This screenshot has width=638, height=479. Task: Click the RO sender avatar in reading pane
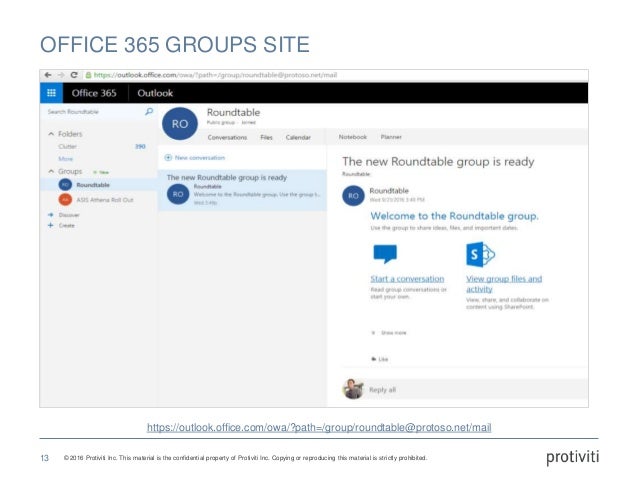pyautogui.click(x=353, y=195)
